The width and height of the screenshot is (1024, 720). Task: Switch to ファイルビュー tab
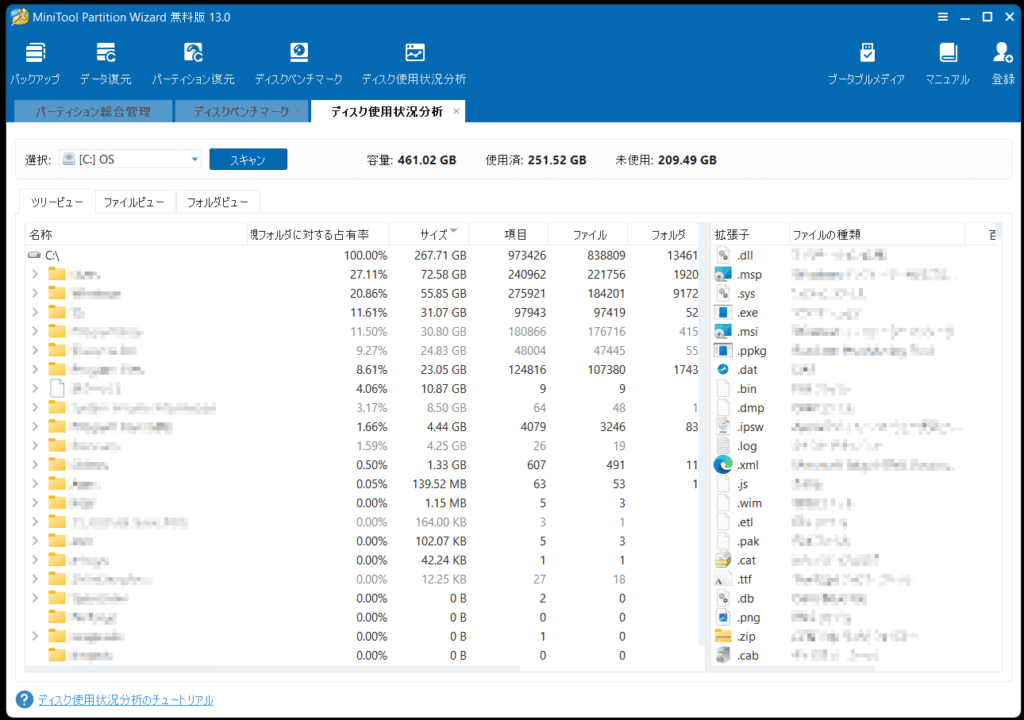pyautogui.click(x=134, y=202)
